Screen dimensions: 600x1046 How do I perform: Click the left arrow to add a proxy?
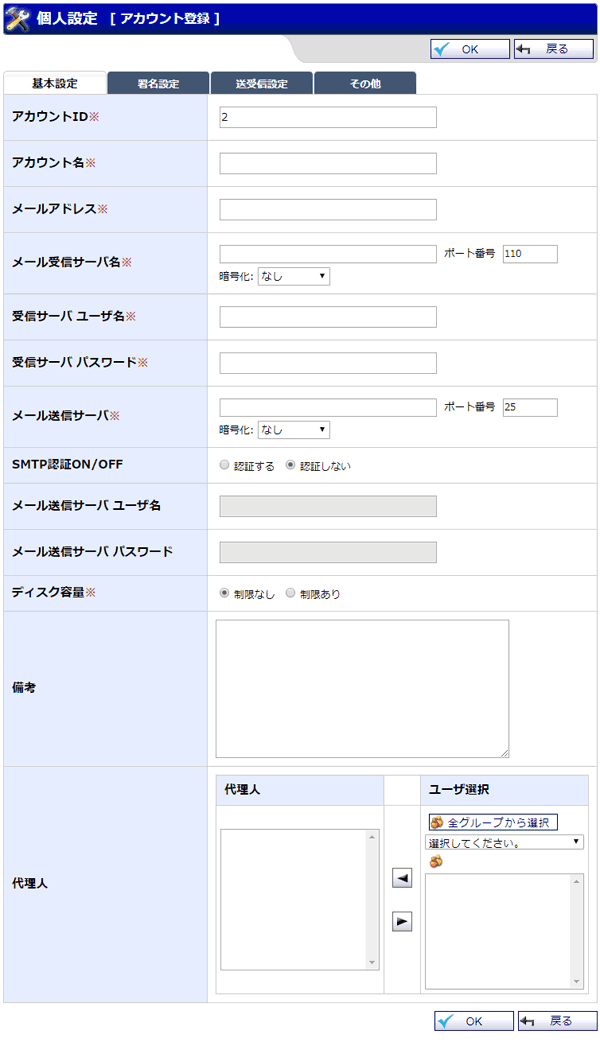click(x=402, y=878)
